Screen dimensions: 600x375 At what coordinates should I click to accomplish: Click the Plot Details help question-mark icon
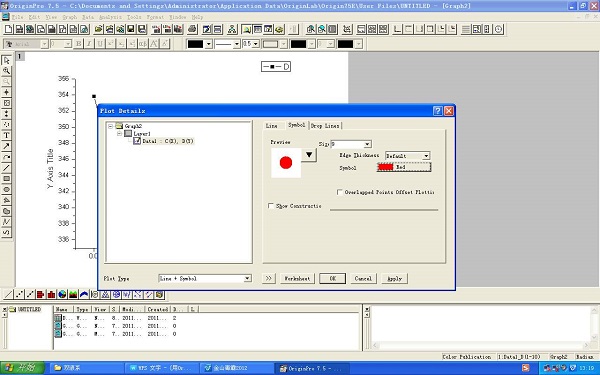tap(438, 111)
